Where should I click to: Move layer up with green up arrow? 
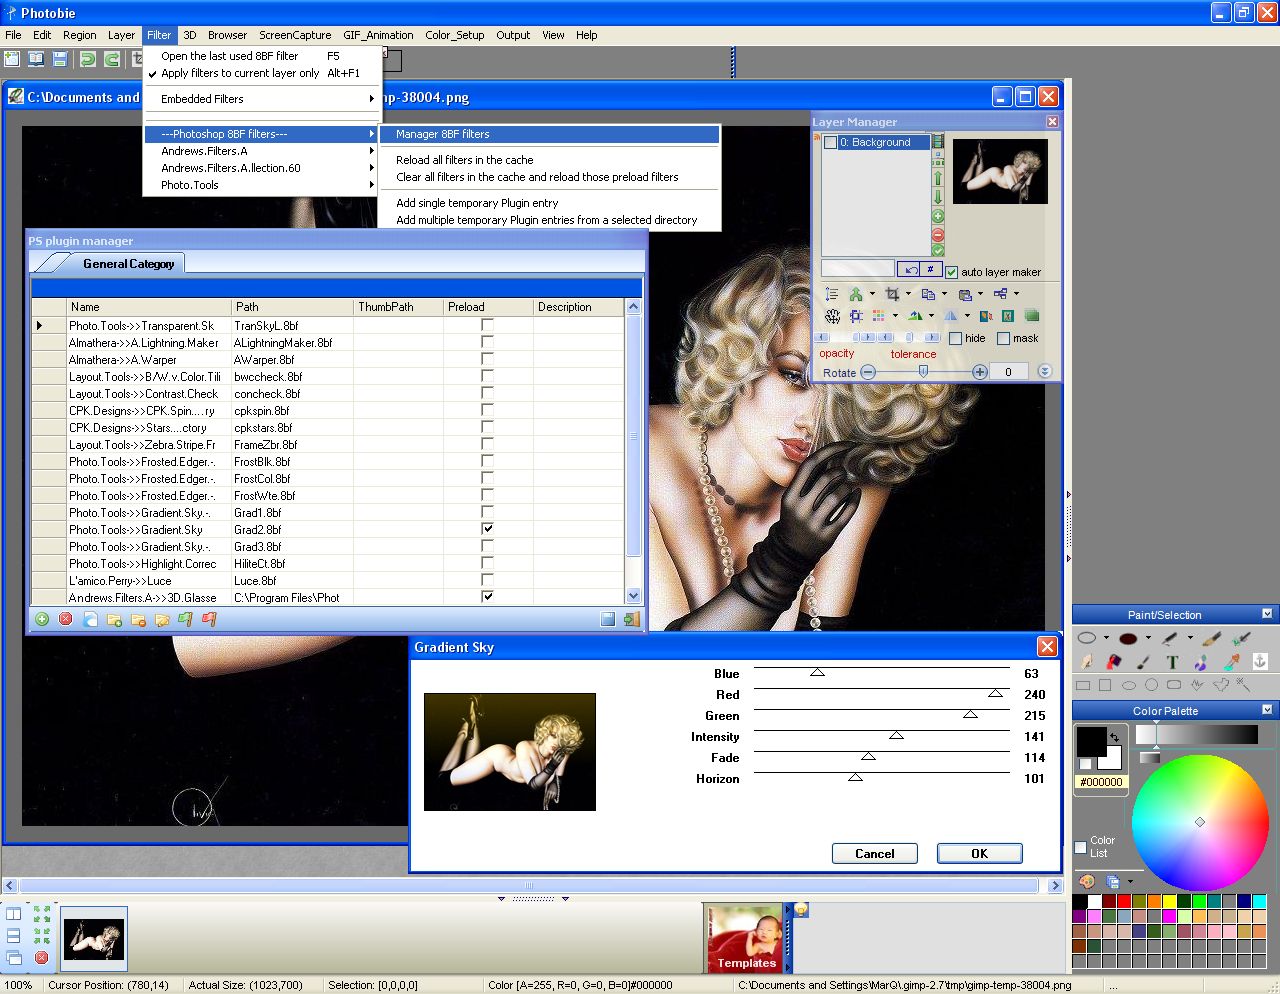tap(938, 178)
